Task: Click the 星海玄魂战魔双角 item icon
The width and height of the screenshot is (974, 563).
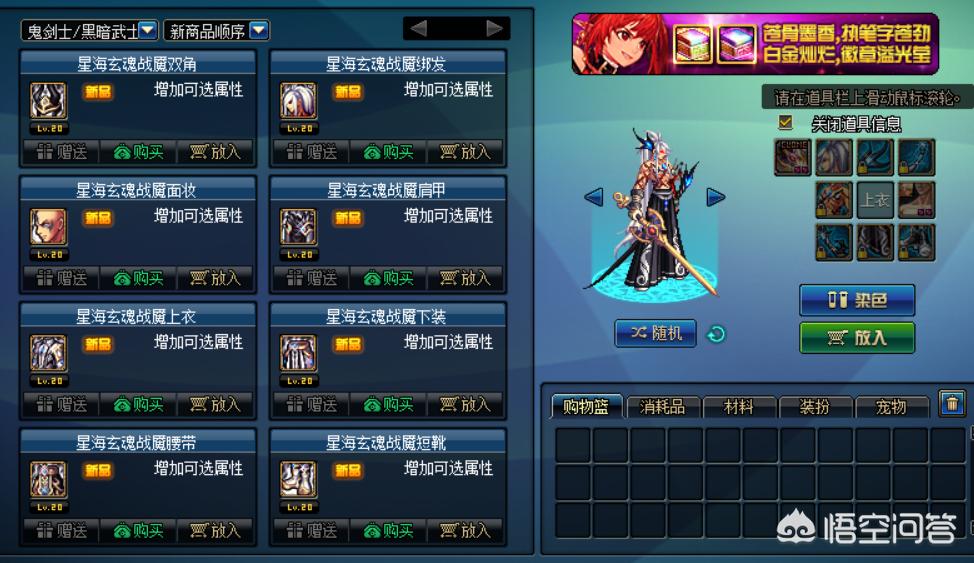Action: click(48, 101)
